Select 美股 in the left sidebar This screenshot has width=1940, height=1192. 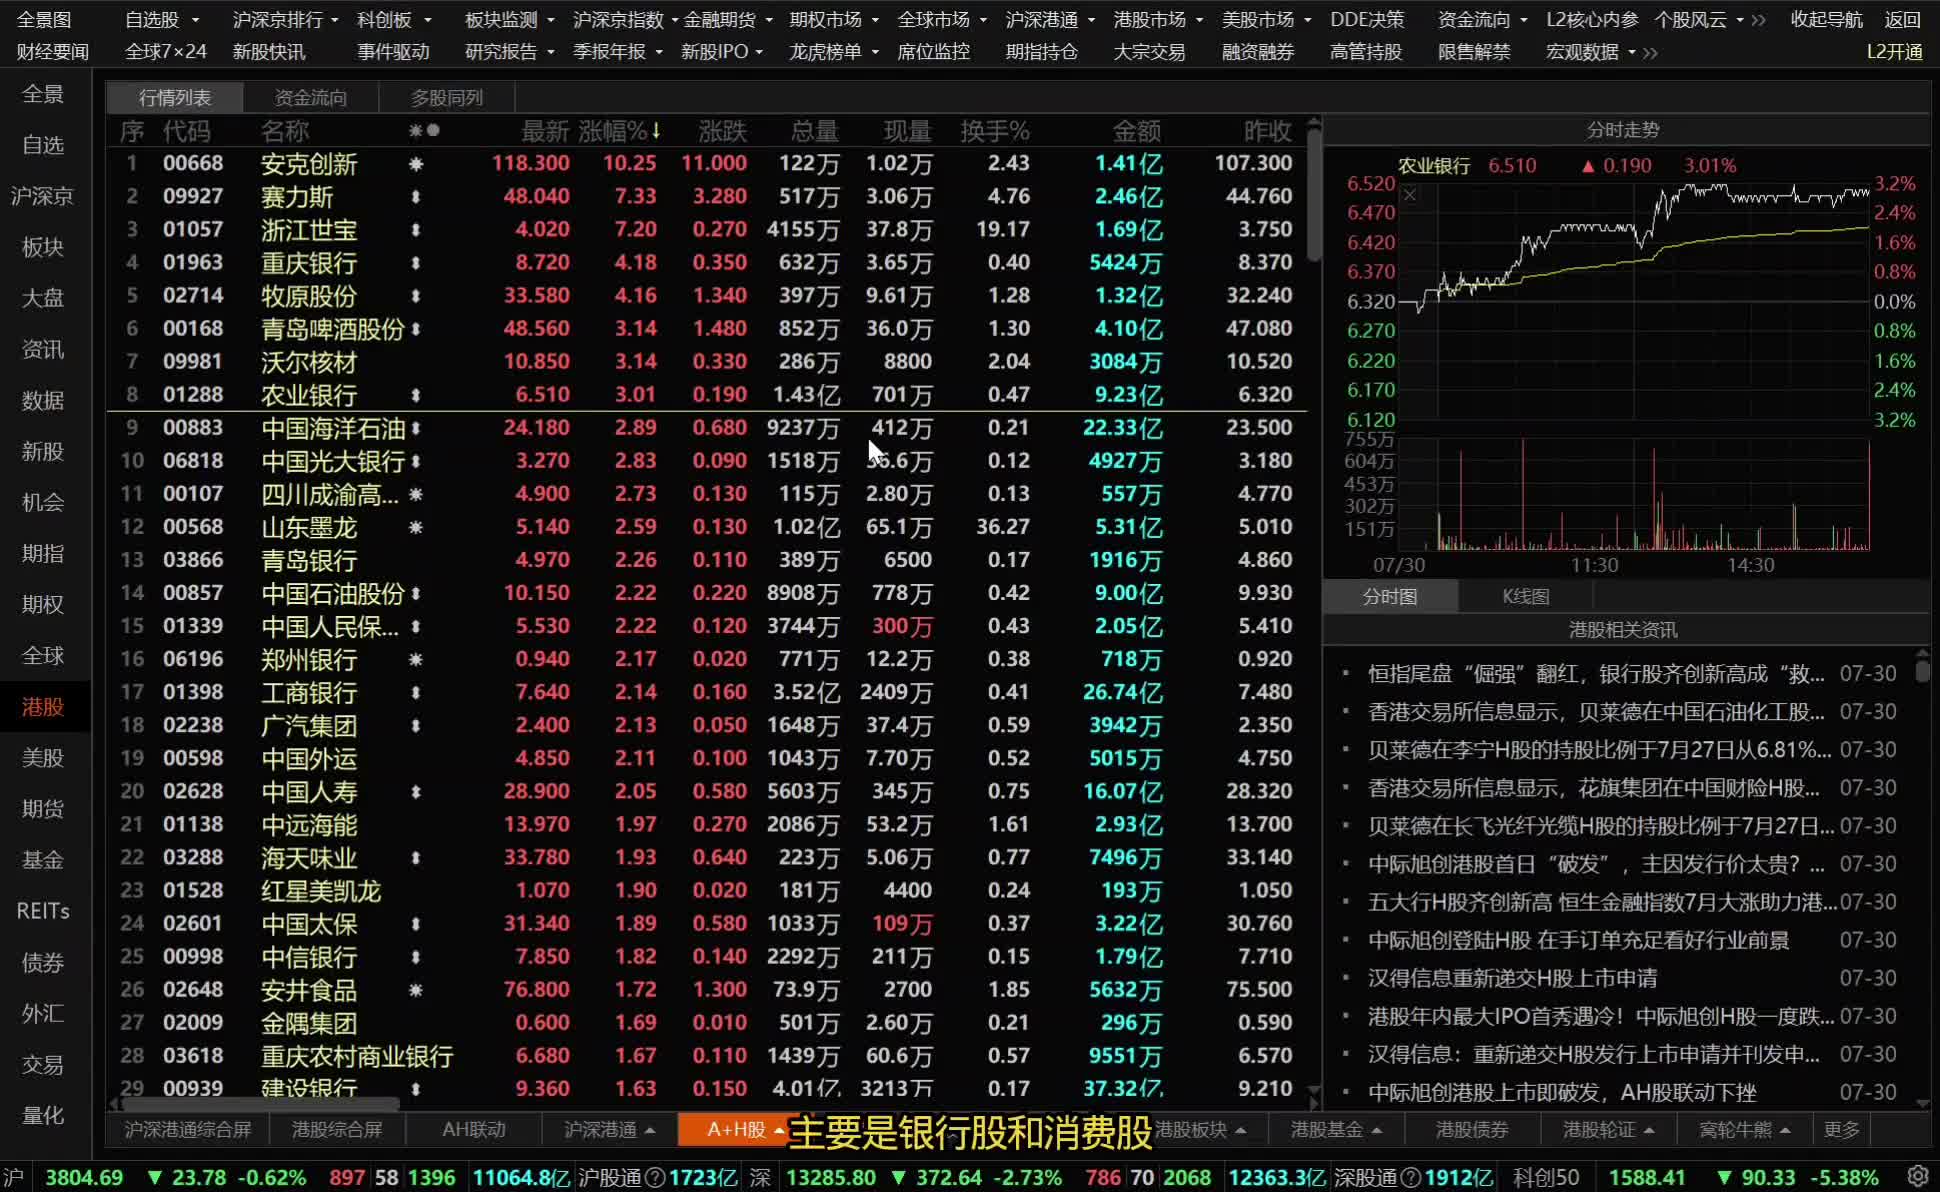[43, 758]
